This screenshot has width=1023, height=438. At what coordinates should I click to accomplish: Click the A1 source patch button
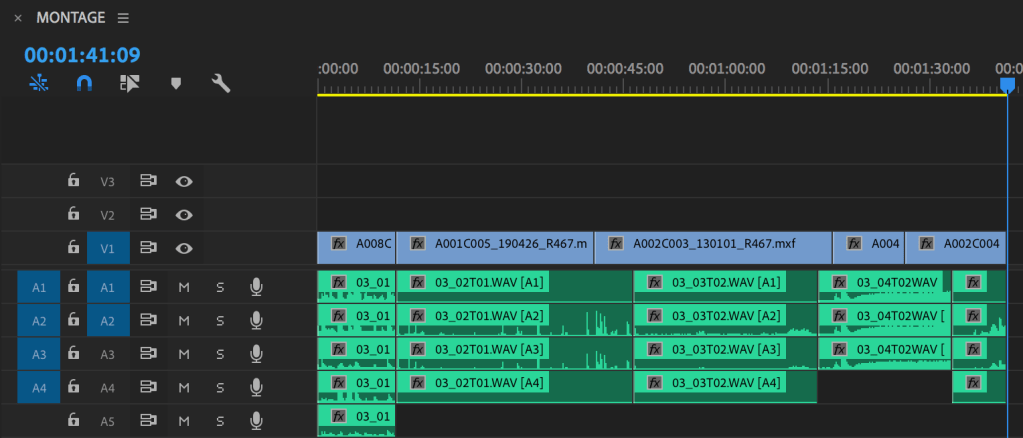coord(39,288)
